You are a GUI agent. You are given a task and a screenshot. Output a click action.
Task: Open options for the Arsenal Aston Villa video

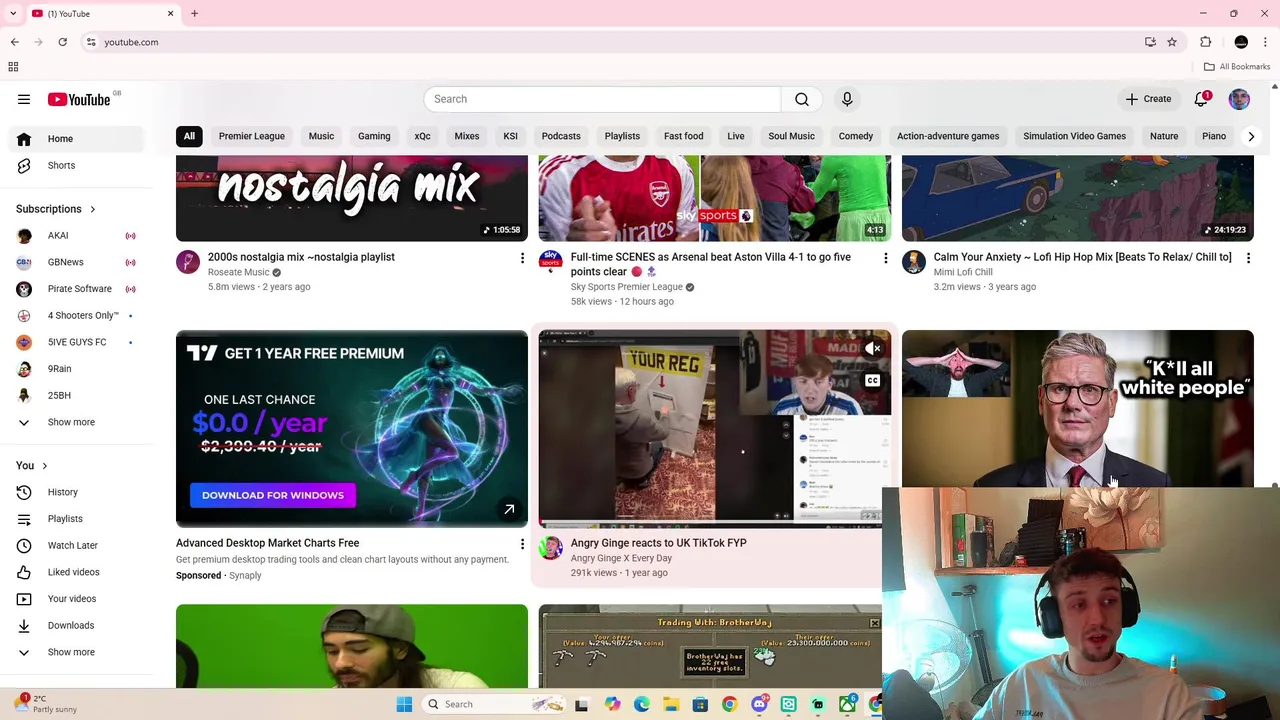point(885,258)
